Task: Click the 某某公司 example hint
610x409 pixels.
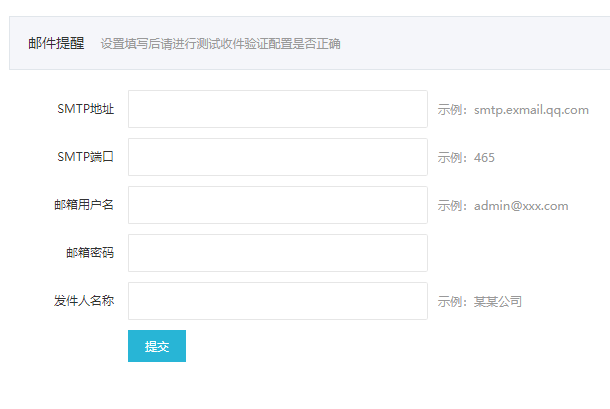Action: coord(480,302)
